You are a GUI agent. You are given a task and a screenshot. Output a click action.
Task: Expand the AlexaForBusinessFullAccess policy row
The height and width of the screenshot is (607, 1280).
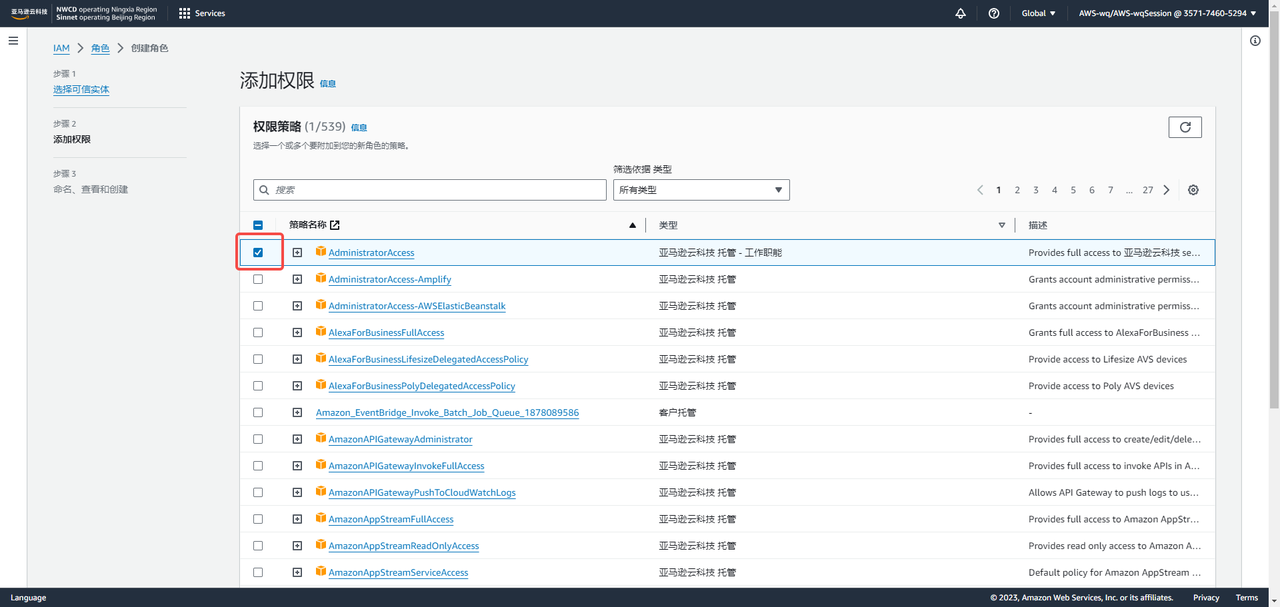[297, 332]
